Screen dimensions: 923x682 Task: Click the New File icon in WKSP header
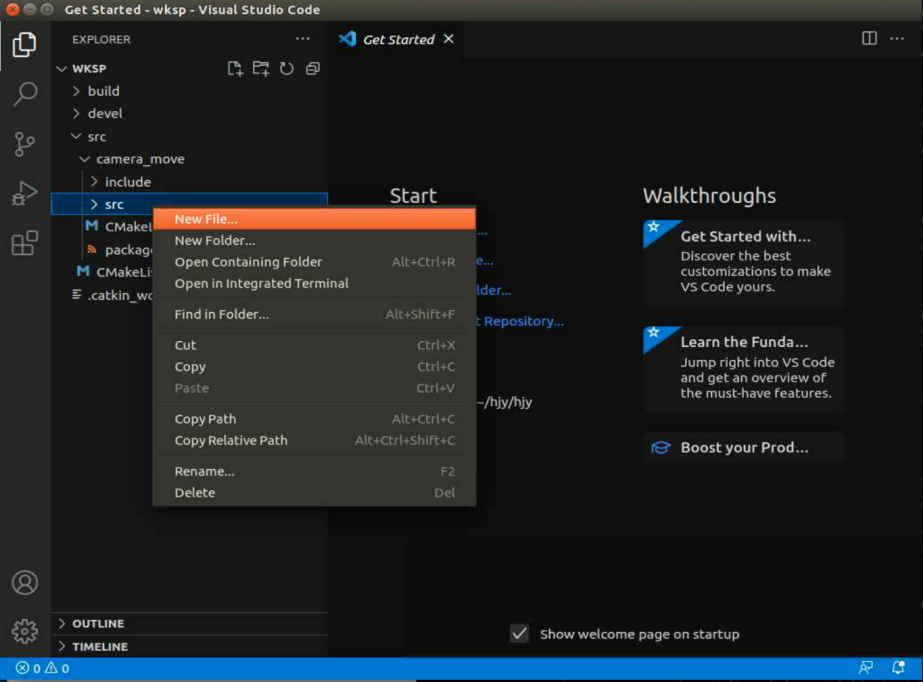[235, 69]
